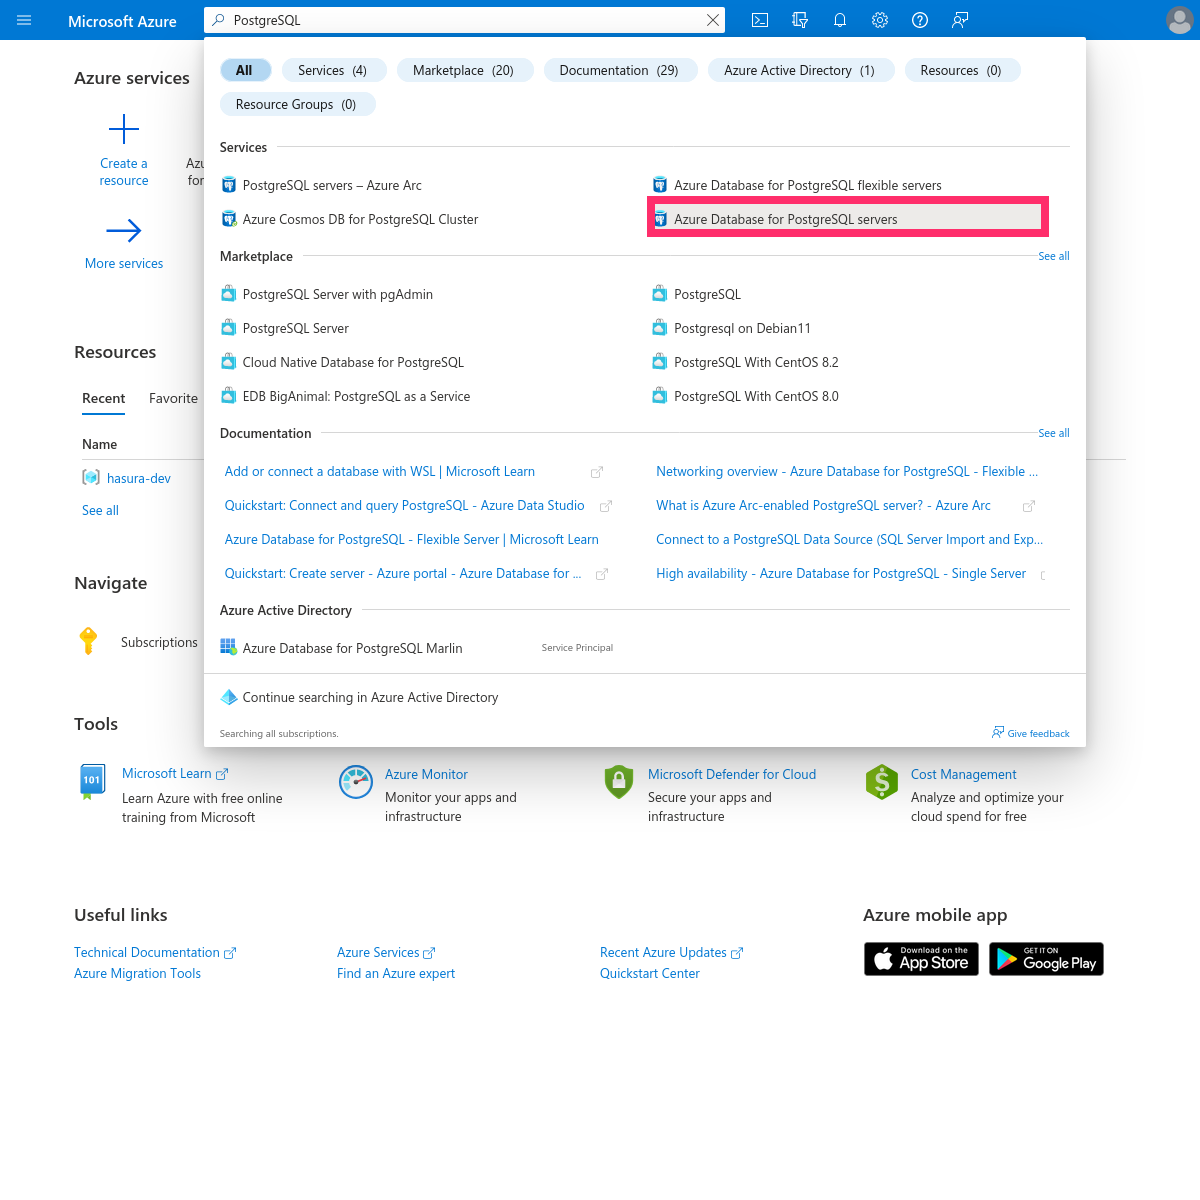The image size is (1200, 1200).
Task: Click the Azure Monitor icon
Action: point(356,781)
